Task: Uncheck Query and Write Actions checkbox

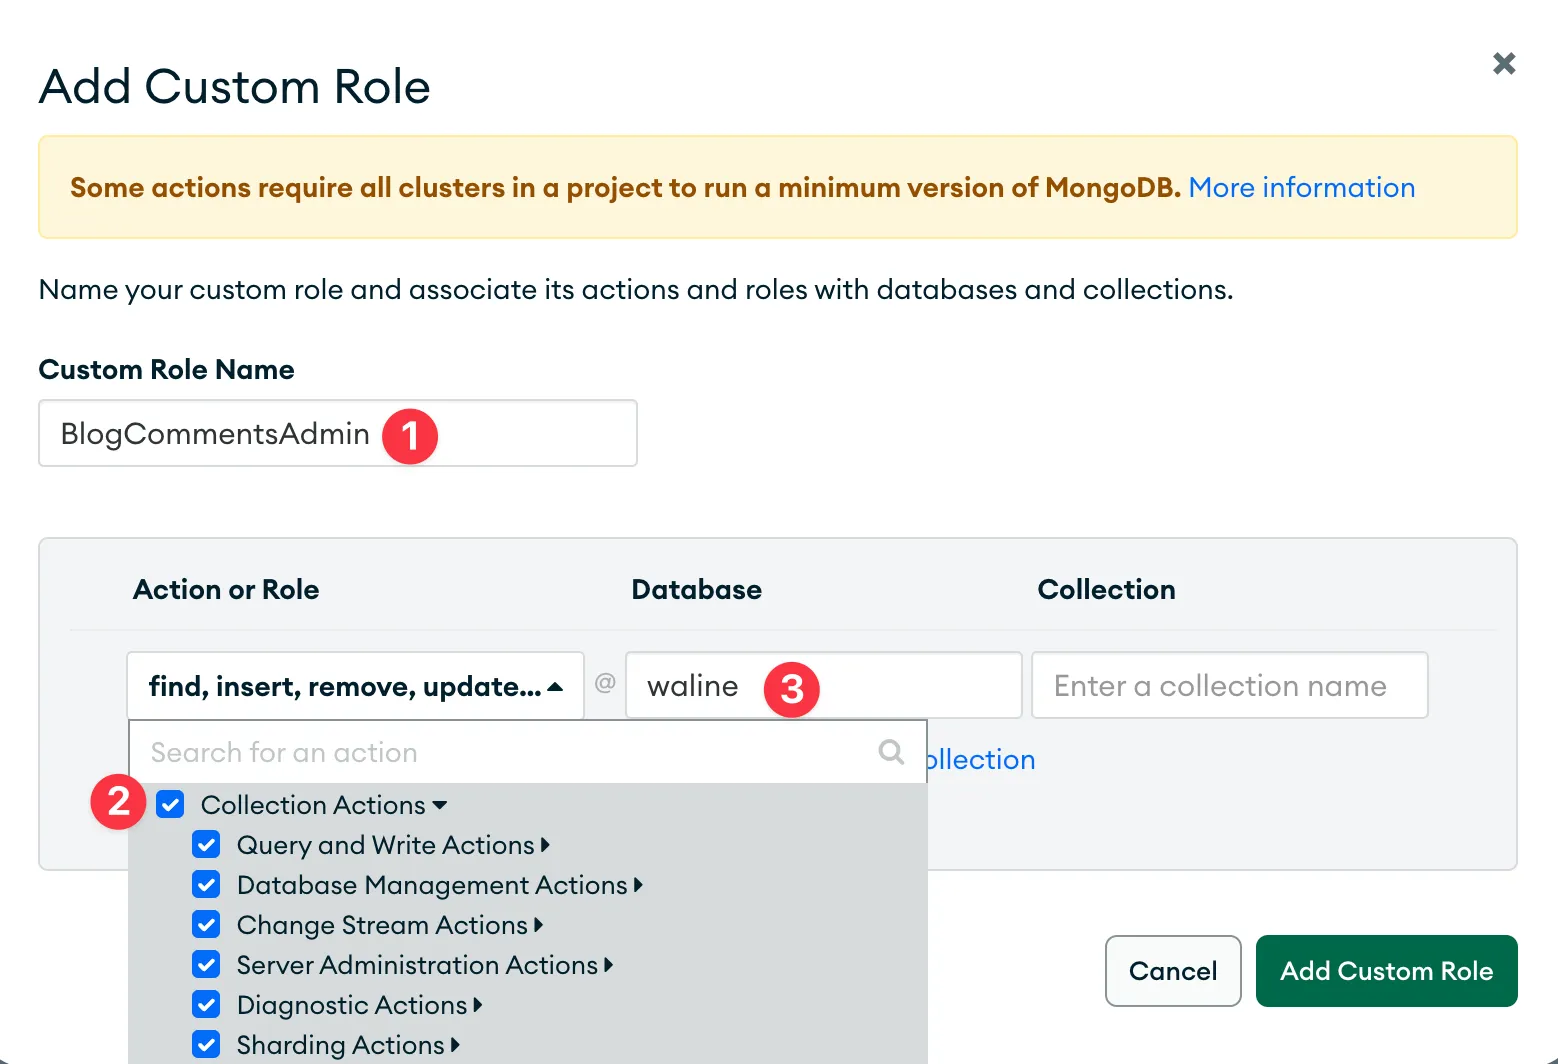Action: 207,845
